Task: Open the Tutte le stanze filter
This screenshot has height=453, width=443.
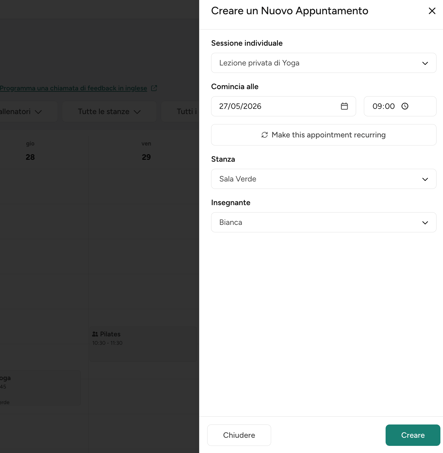Action: pyautogui.click(x=109, y=112)
